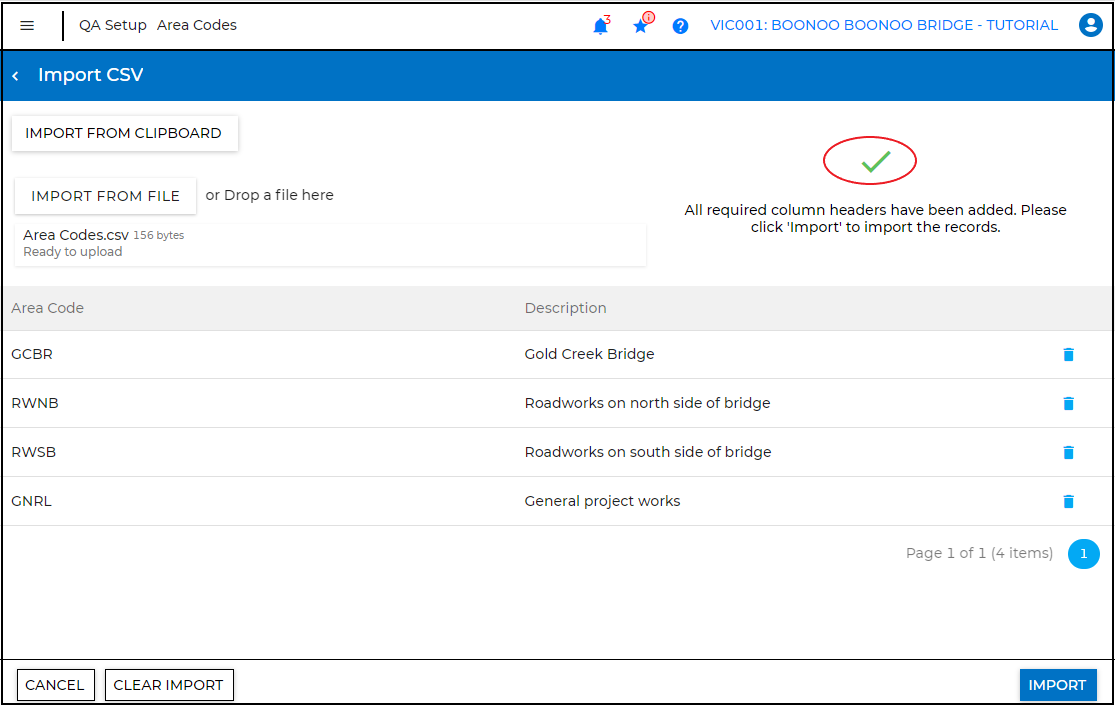Open the help question mark icon
The width and height of the screenshot is (1115, 705).
680,26
